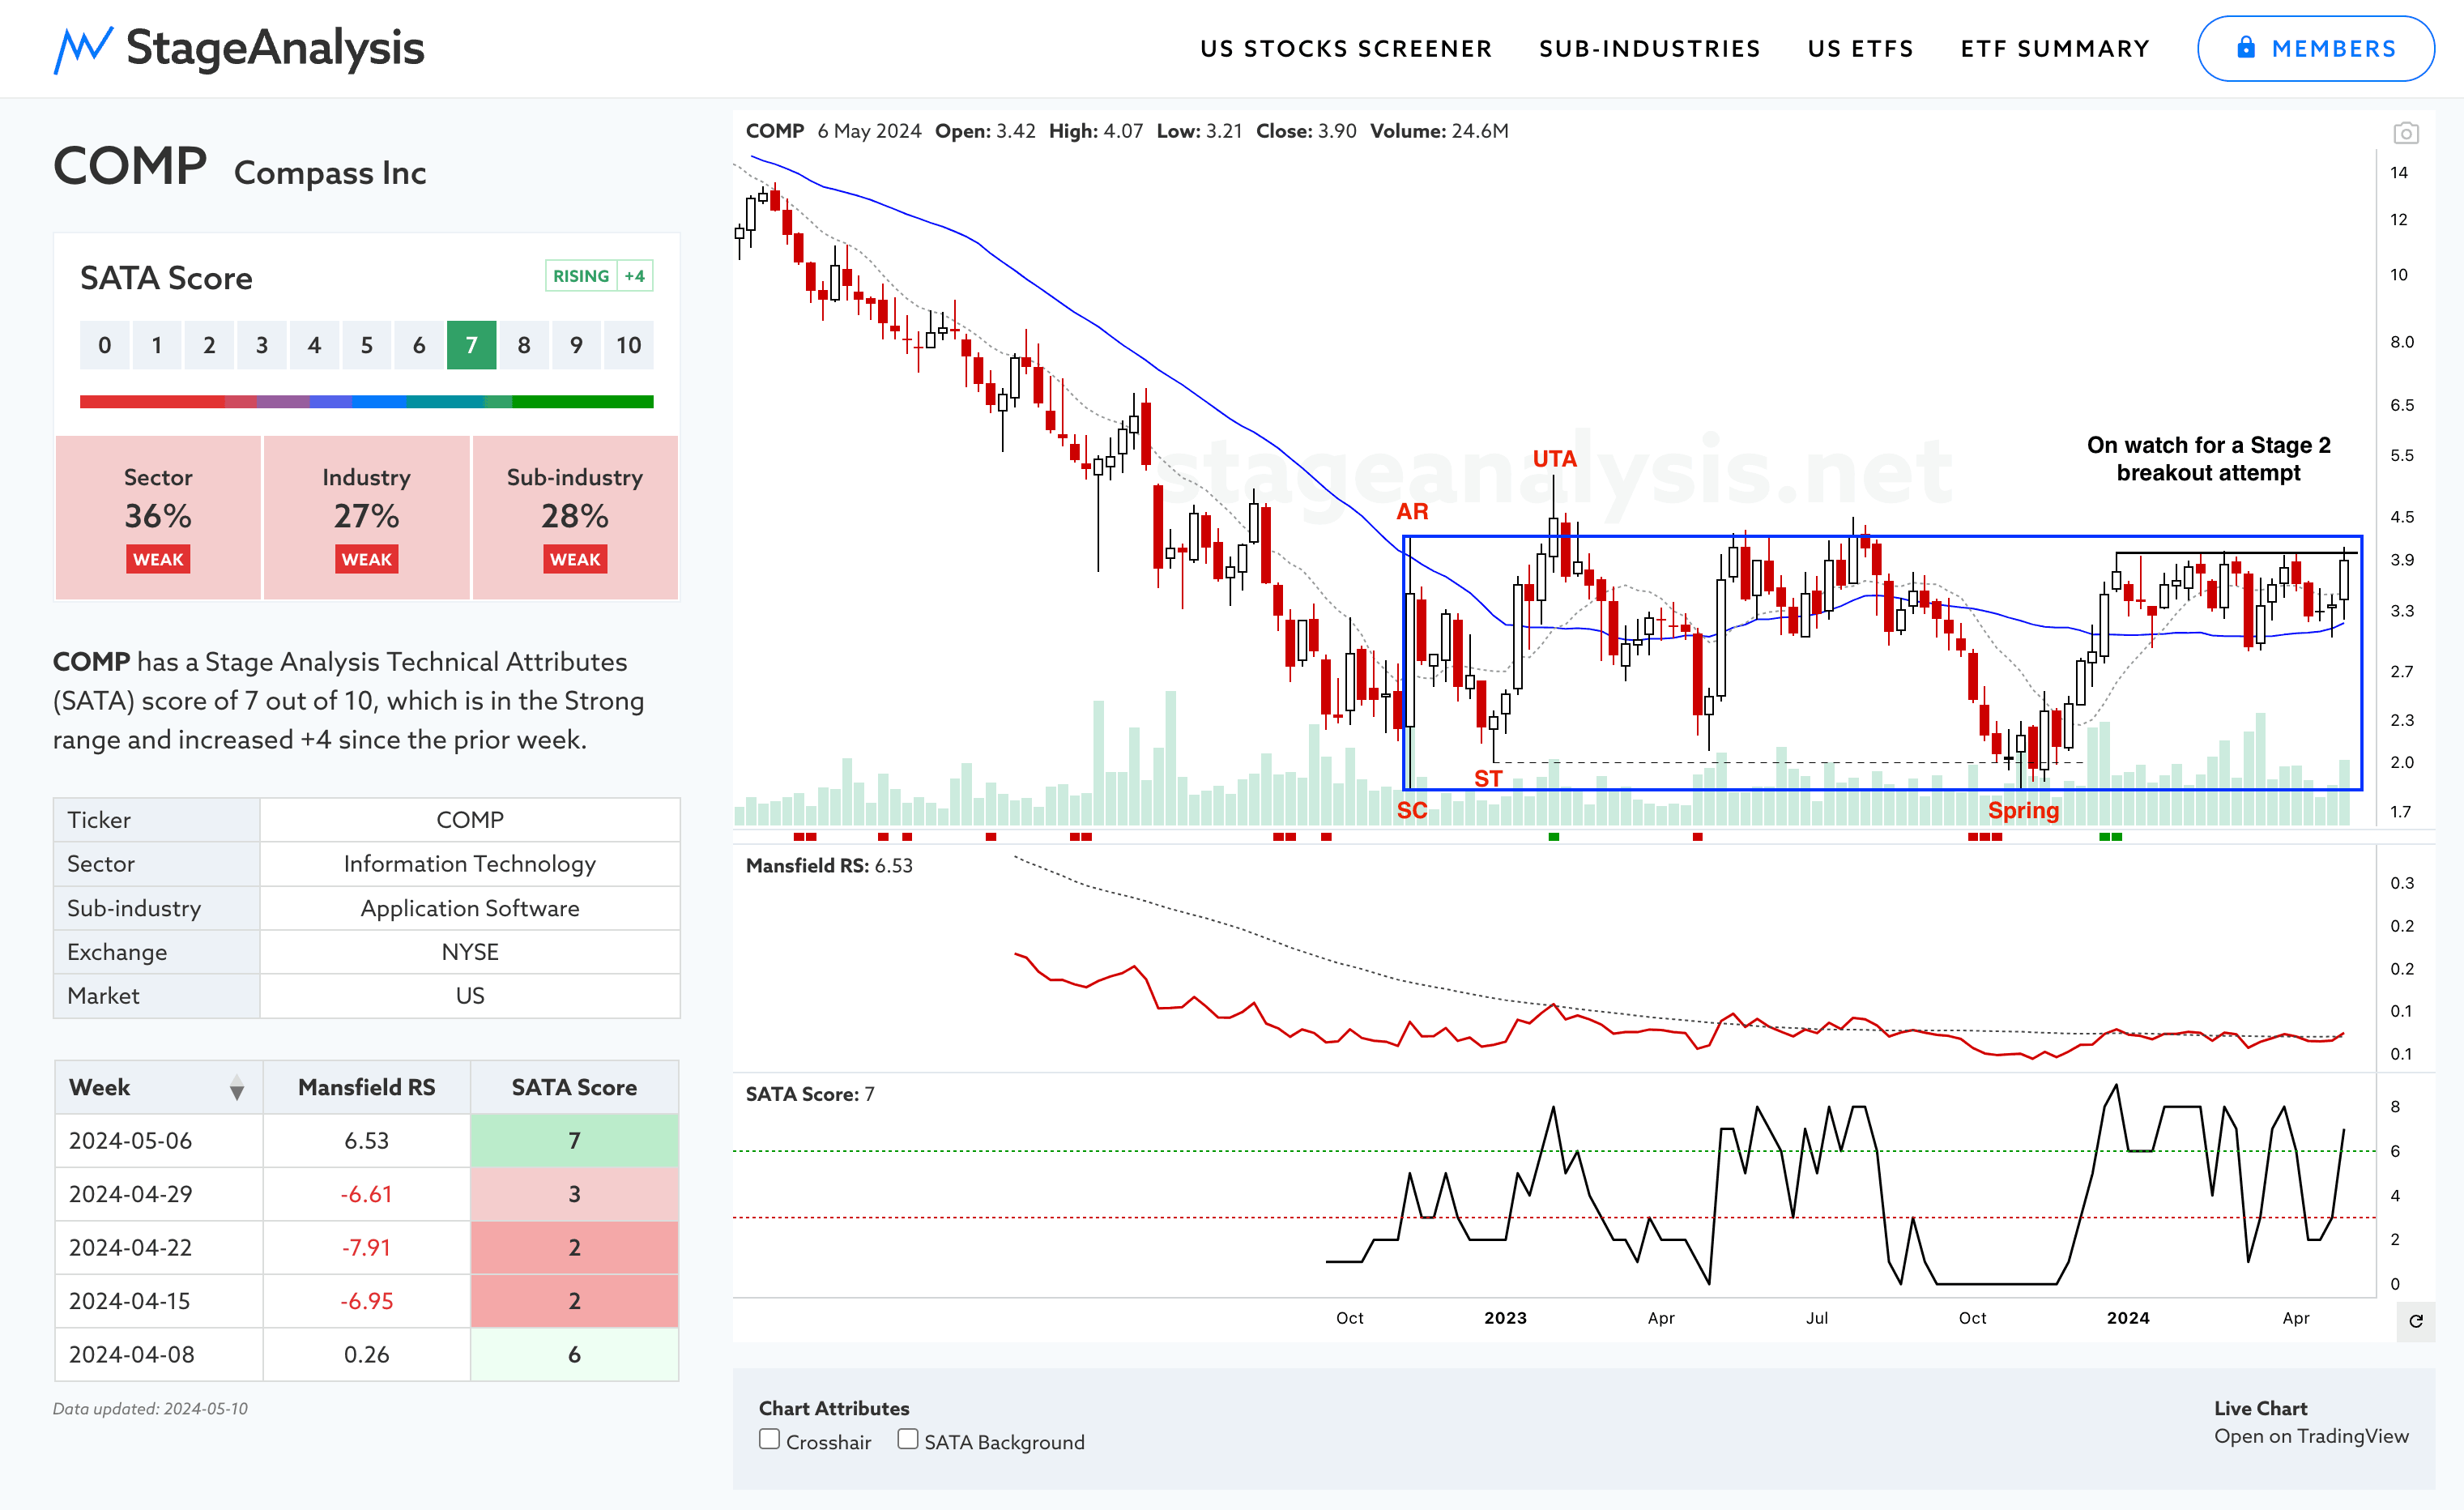Click SATA Score column header

(x=574, y=1088)
